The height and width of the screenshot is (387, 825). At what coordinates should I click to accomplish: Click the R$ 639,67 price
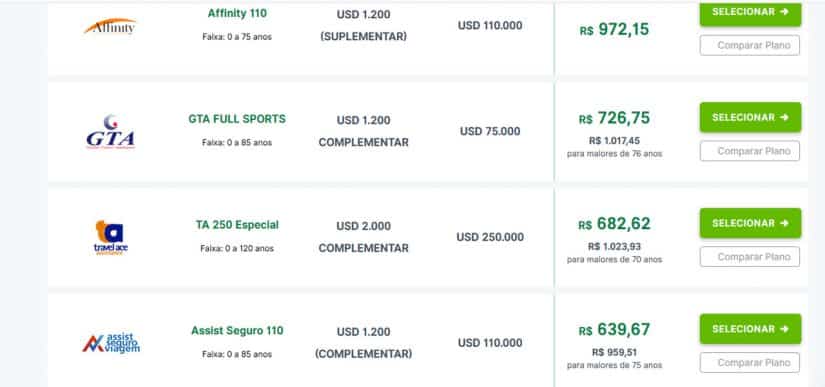[x=615, y=330]
